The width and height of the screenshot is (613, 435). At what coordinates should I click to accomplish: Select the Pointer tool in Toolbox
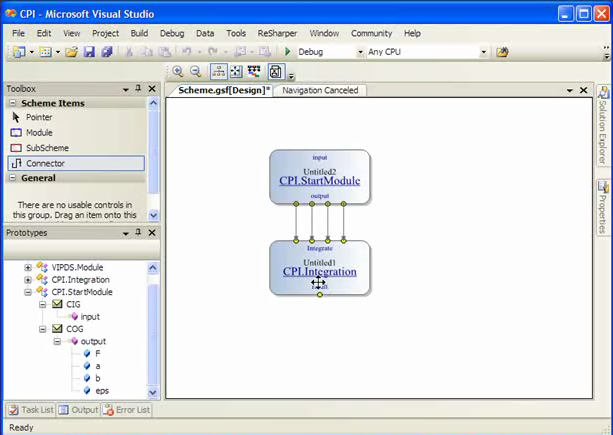[38, 117]
